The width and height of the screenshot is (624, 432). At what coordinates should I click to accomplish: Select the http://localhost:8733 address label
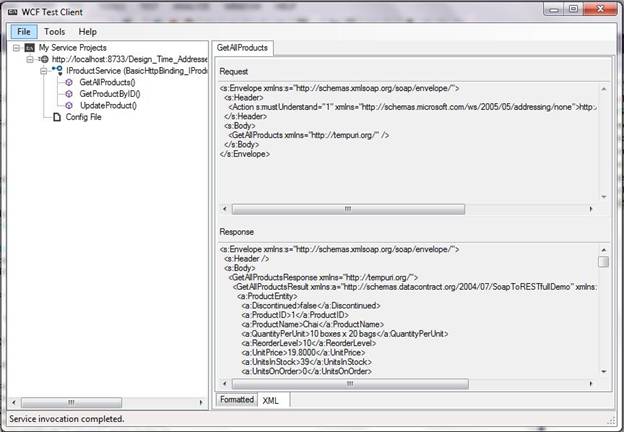[129, 59]
